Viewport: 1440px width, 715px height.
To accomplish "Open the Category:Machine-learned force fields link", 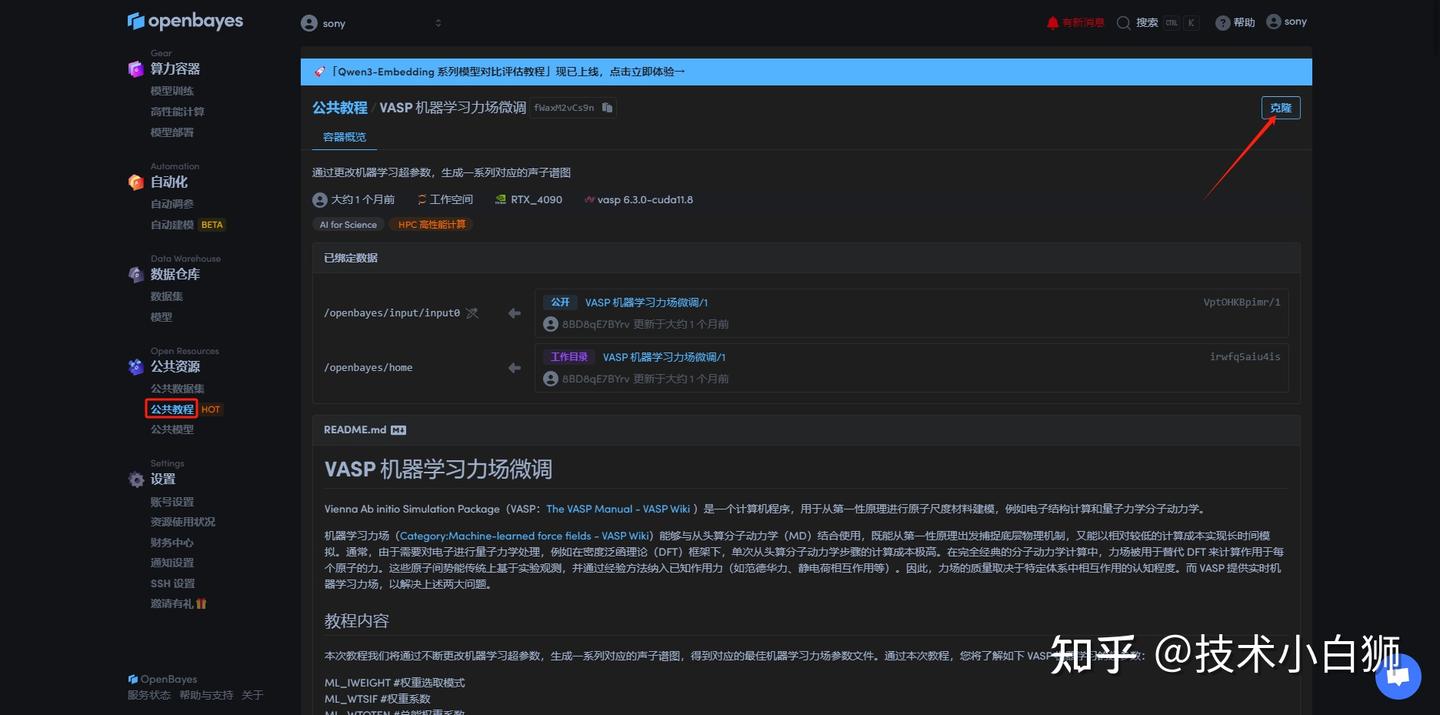I will coord(526,536).
